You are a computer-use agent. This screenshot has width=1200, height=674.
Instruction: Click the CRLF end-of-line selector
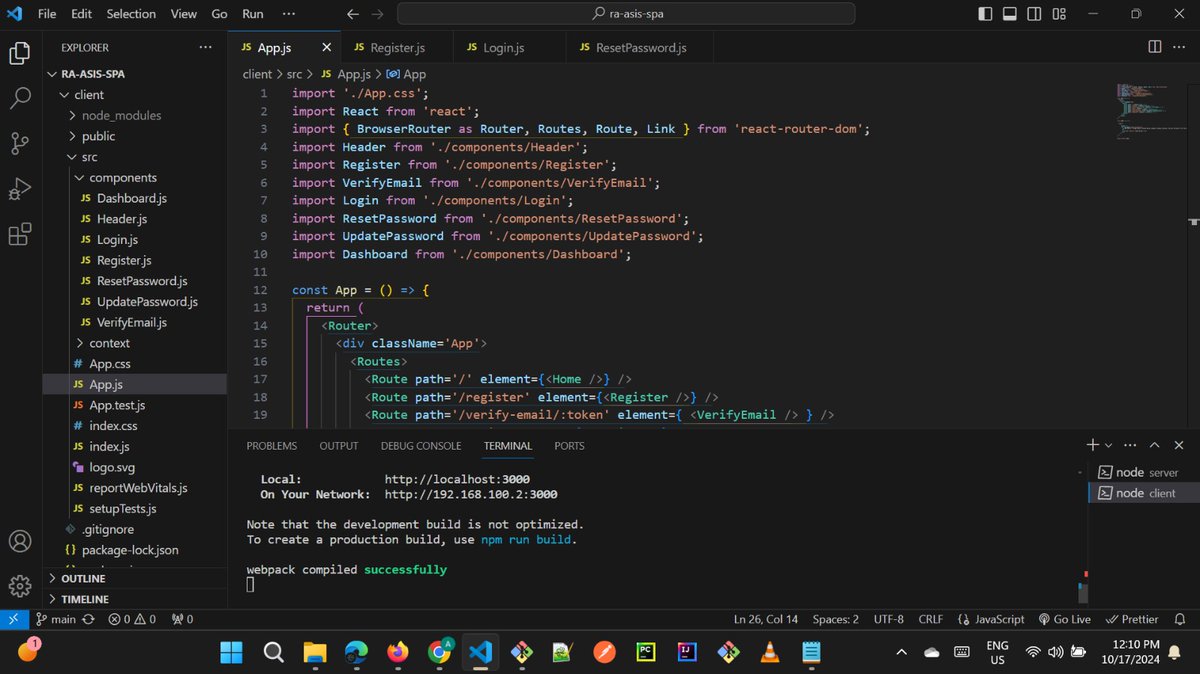(931, 619)
